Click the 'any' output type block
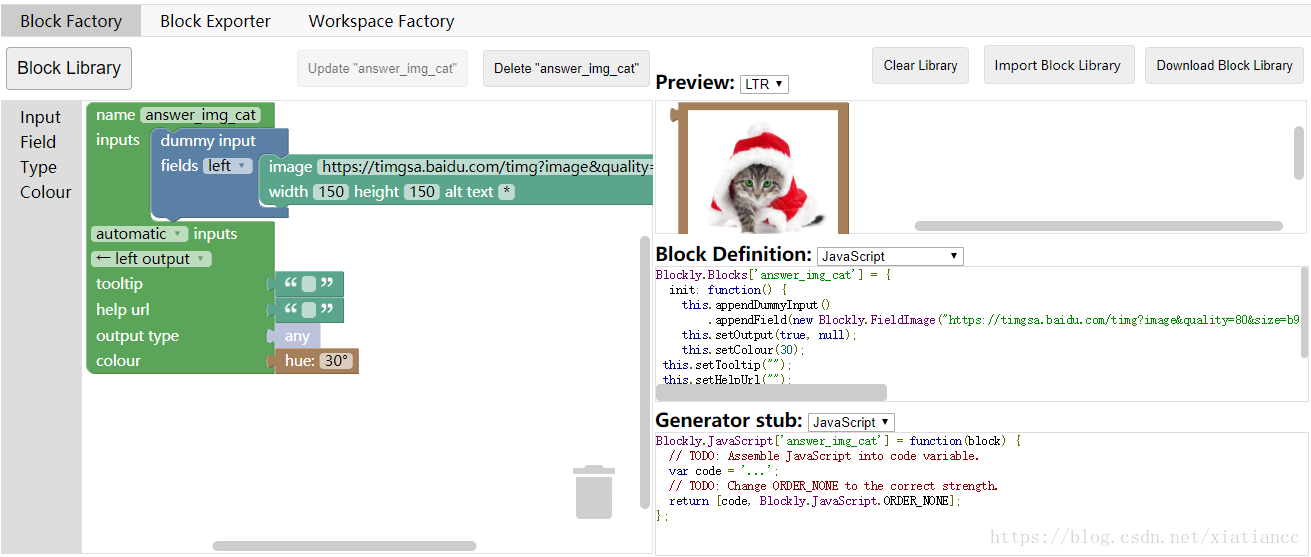The image size is (1311, 557). [x=297, y=336]
